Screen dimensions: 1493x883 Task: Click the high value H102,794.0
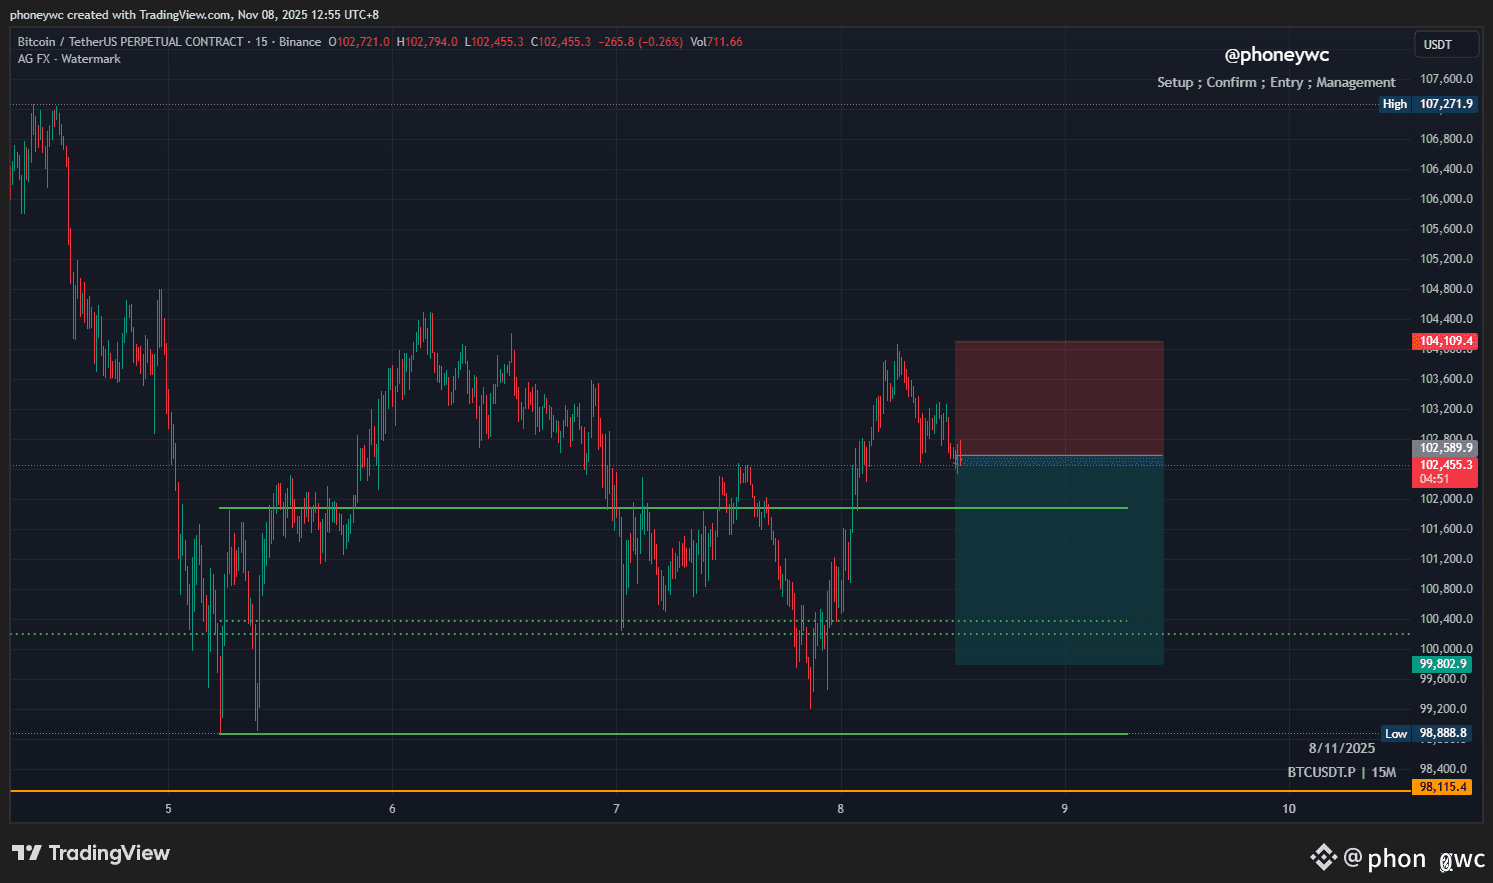427,42
